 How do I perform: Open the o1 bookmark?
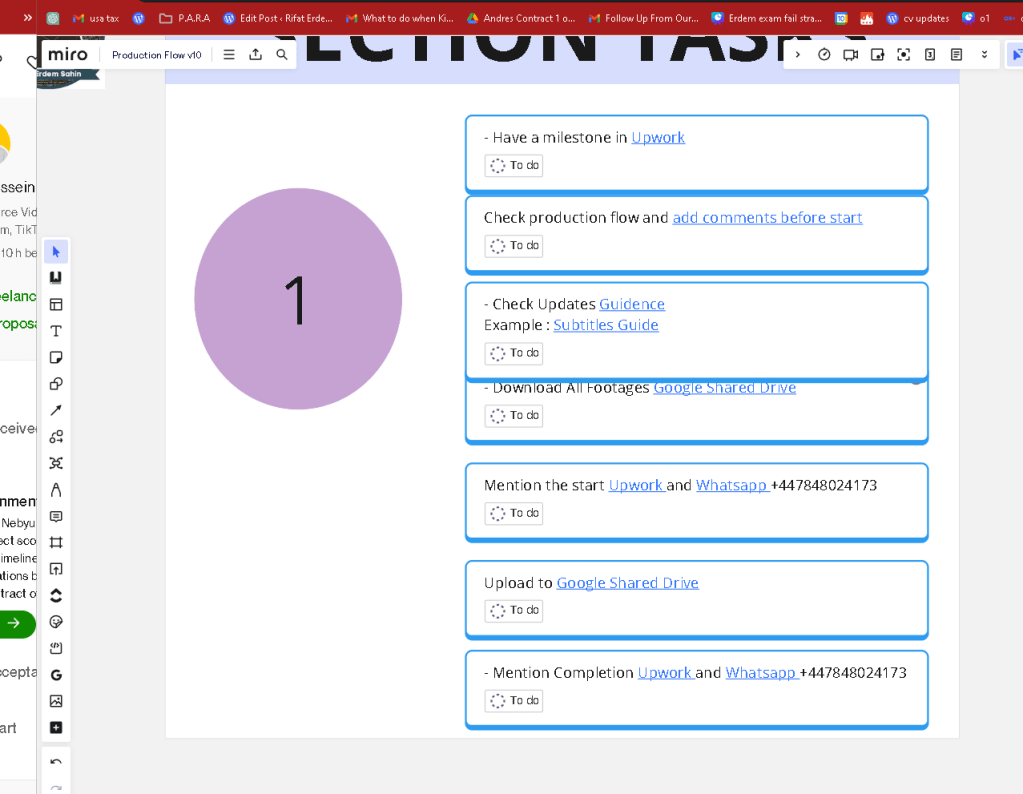[x=977, y=18]
